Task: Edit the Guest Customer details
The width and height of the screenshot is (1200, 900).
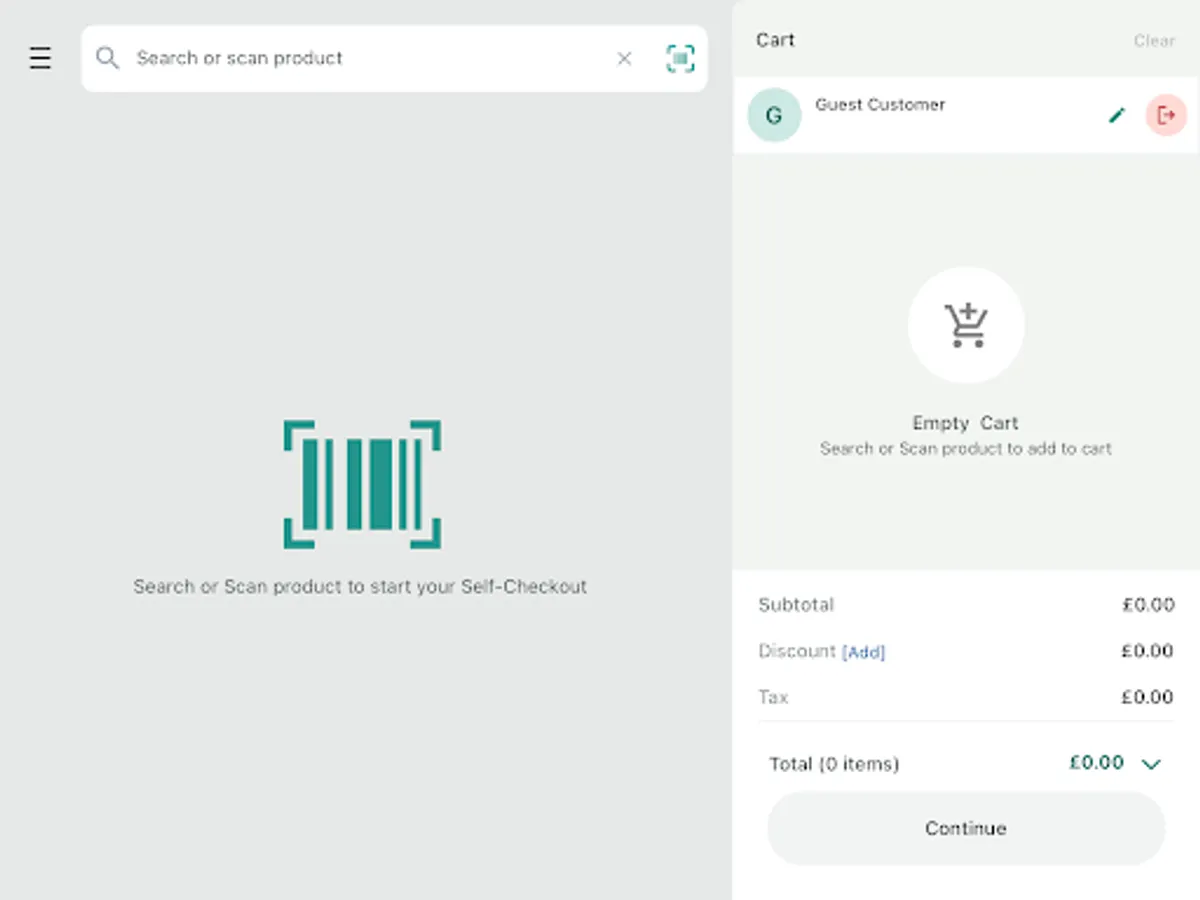Action: (1117, 116)
